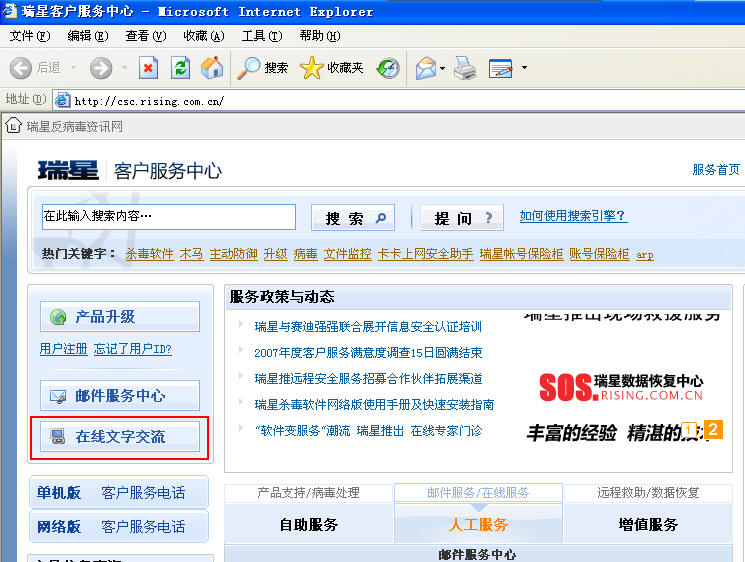Screen dimensions: 745x562
Task: Click hot keyword 主动防御
Action: tap(234, 254)
